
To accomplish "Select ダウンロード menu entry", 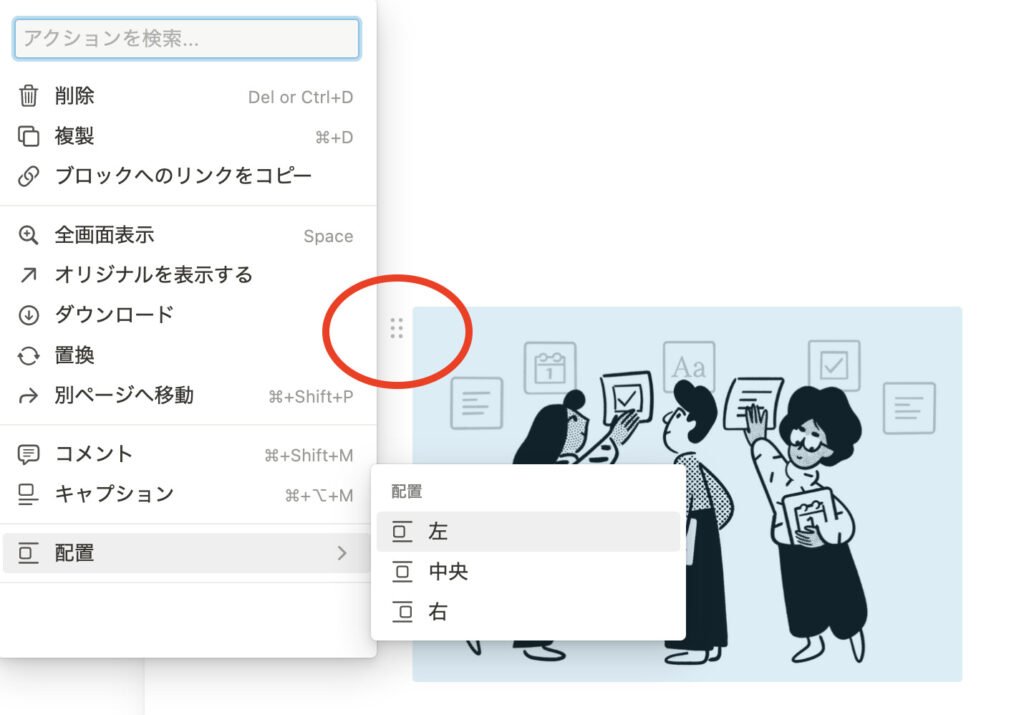I will [x=187, y=315].
